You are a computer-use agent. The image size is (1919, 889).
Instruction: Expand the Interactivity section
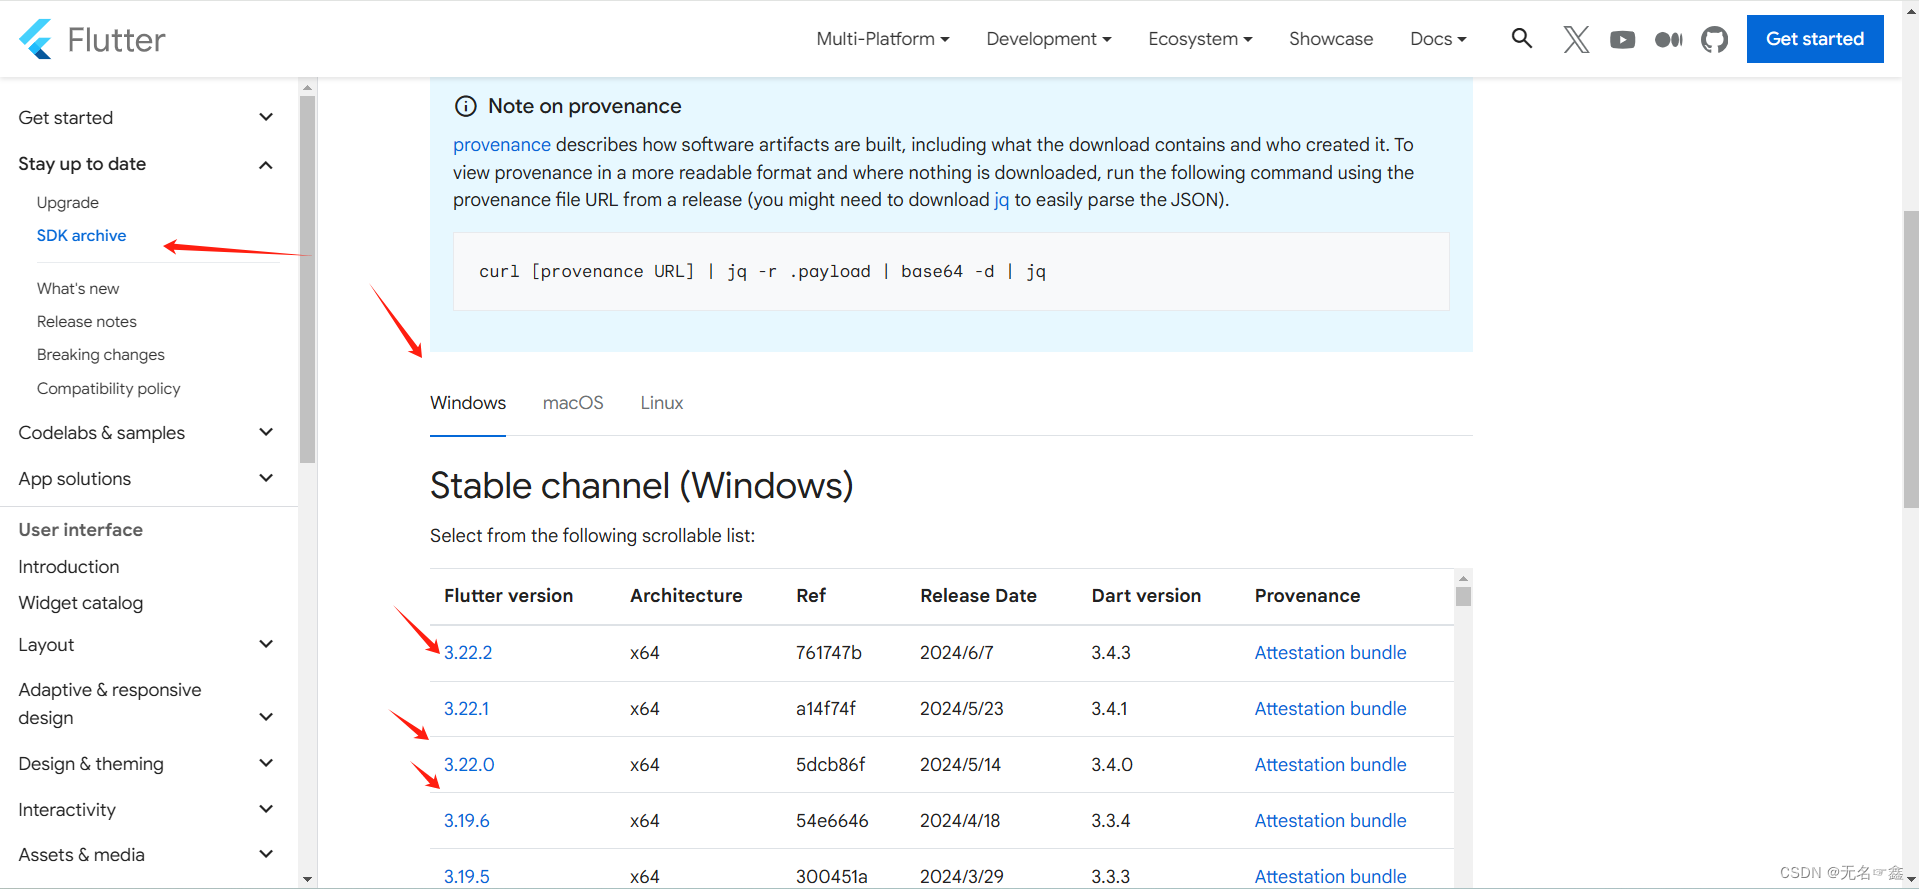146,810
